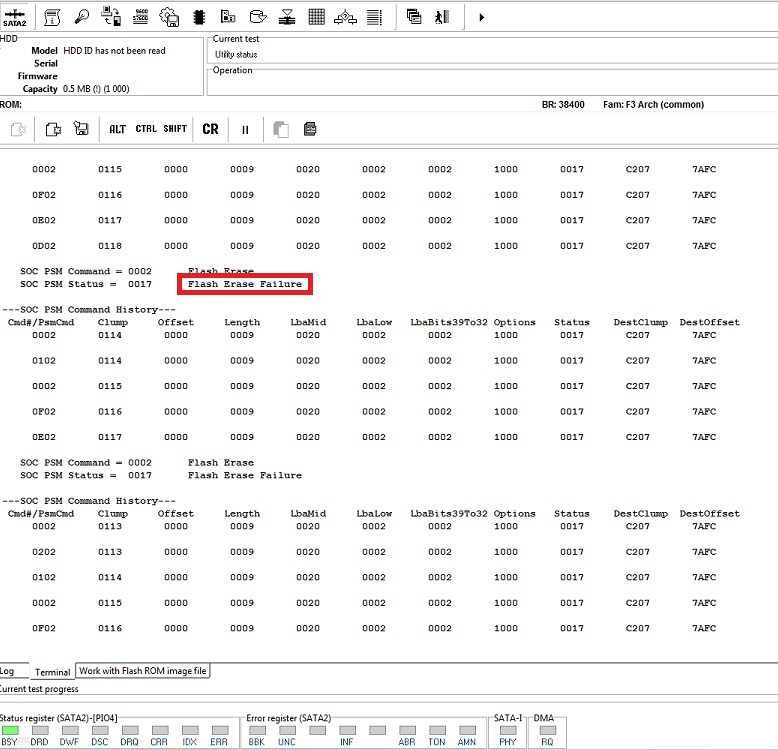Open the HDD passport info scroll icon

click(x=52, y=17)
